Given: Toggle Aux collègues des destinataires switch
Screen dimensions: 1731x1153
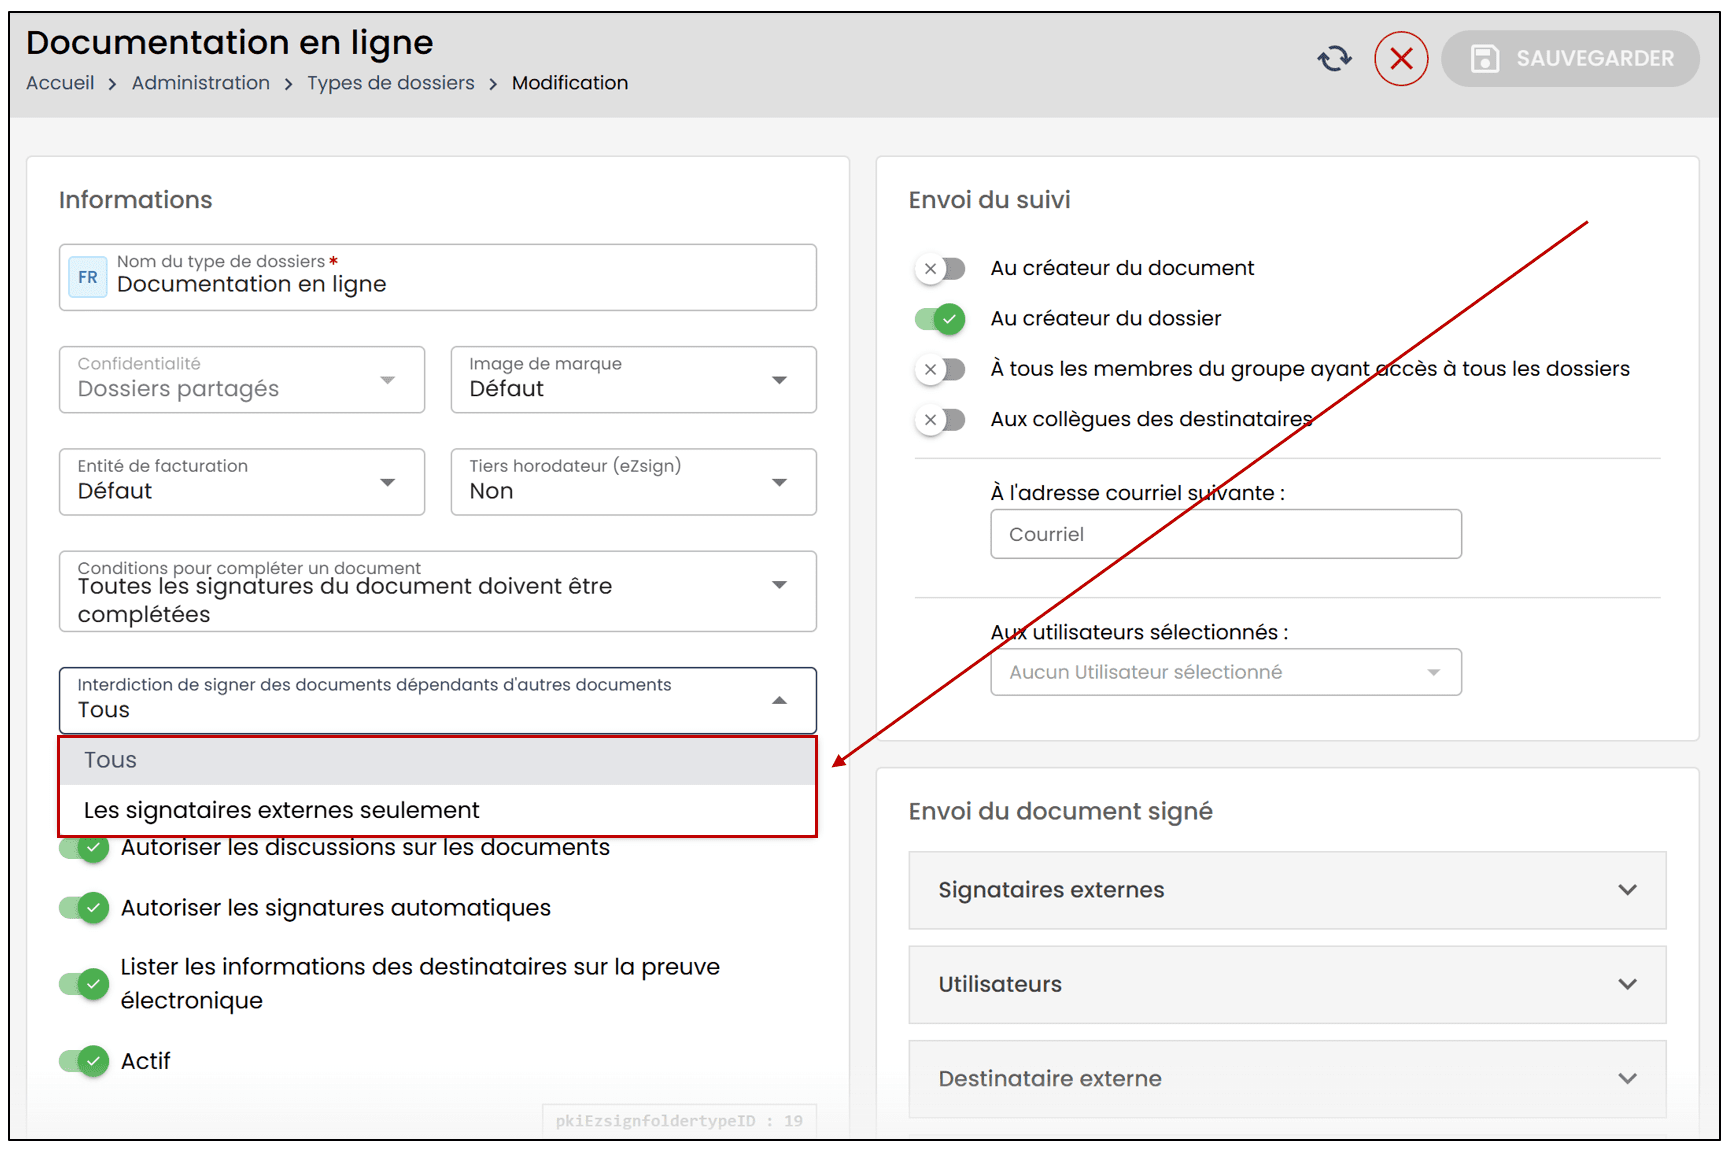Looking at the screenshot, I should pos(940,420).
